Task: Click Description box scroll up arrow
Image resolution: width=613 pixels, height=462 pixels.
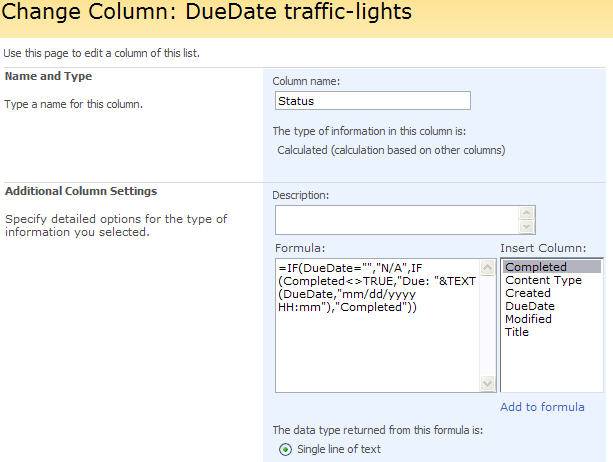Action: pos(526,213)
